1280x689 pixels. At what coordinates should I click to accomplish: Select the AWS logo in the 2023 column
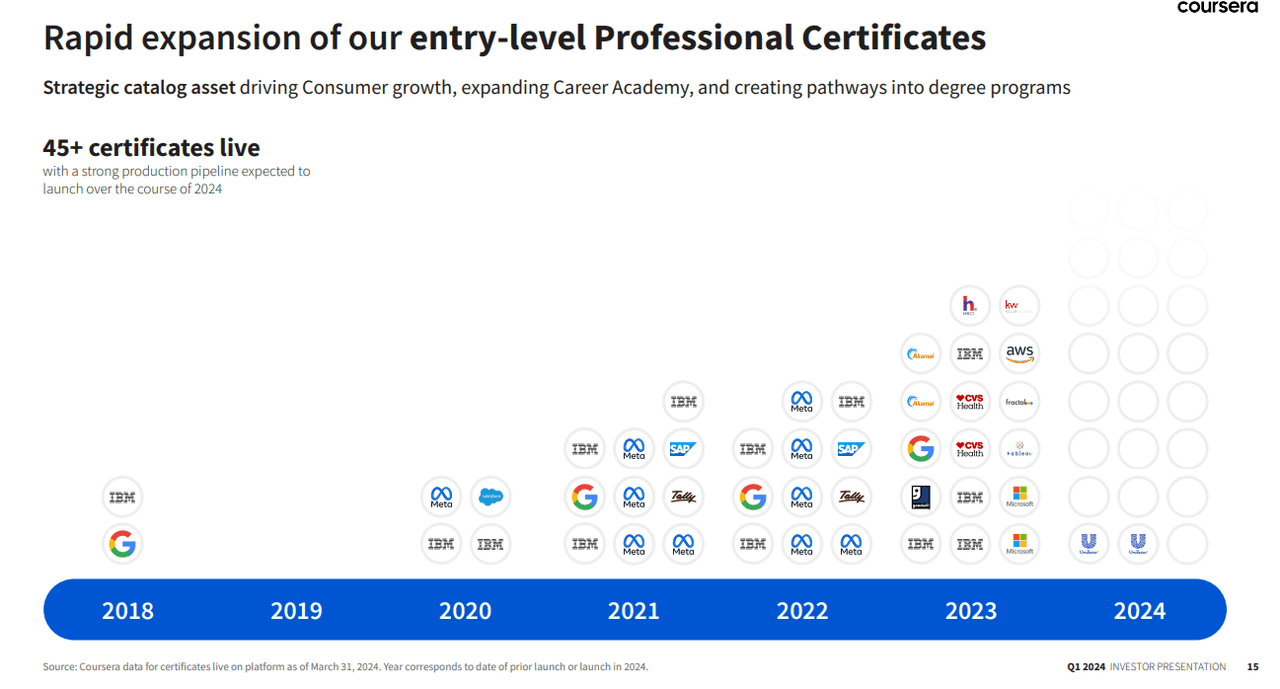click(1019, 353)
